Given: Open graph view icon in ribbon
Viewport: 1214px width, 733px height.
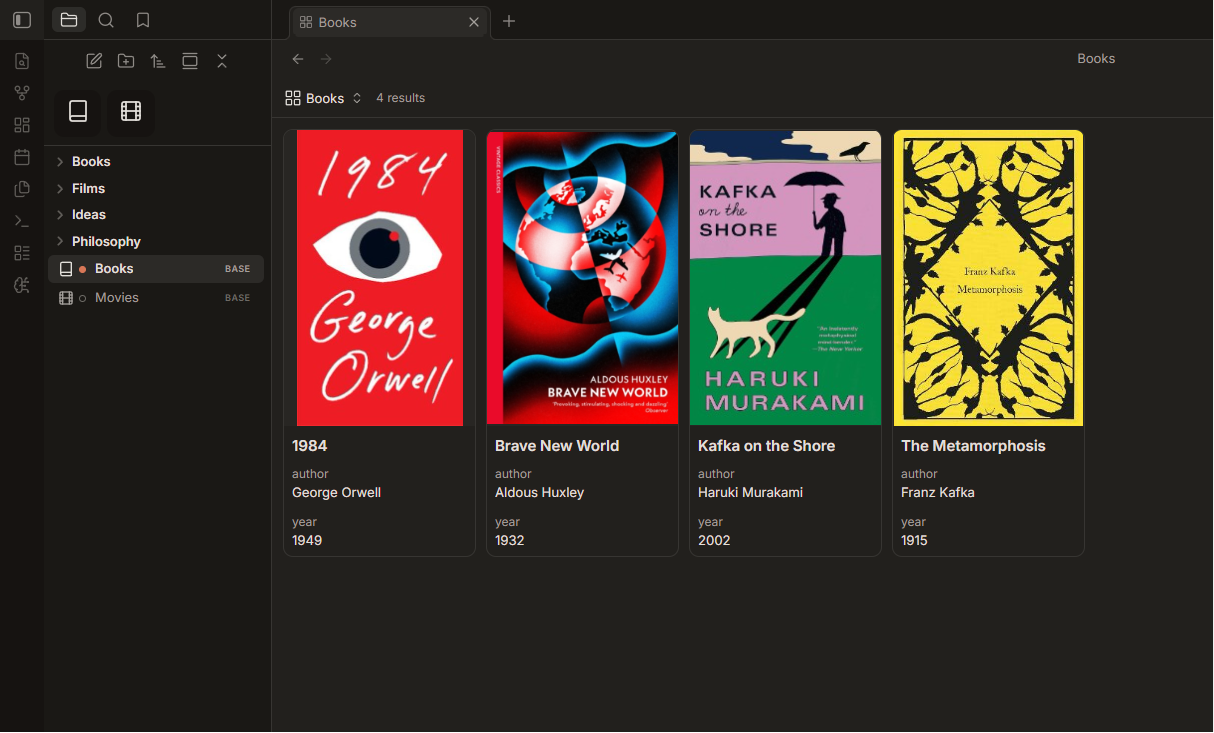Looking at the screenshot, I should click(22, 93).
